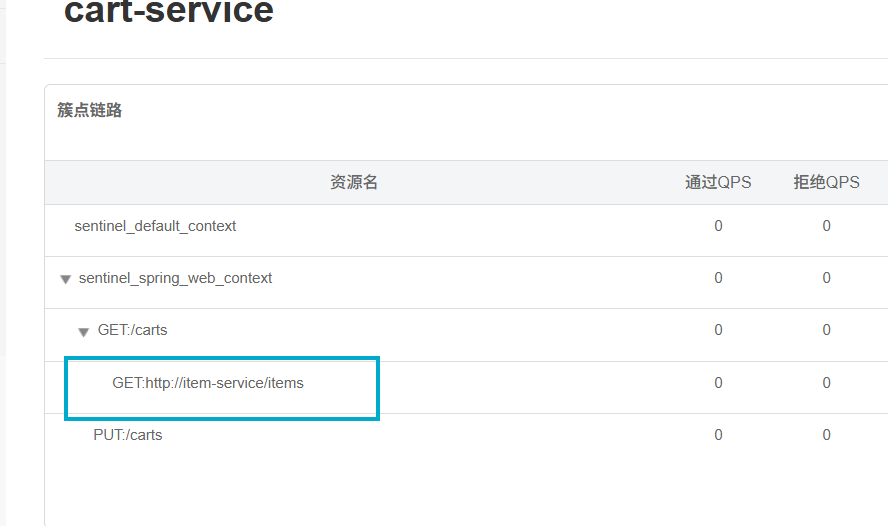Click the sentinel_spring_web_context resource name
The height and width of the screenshot is (526, 888).
coord(175,278)
